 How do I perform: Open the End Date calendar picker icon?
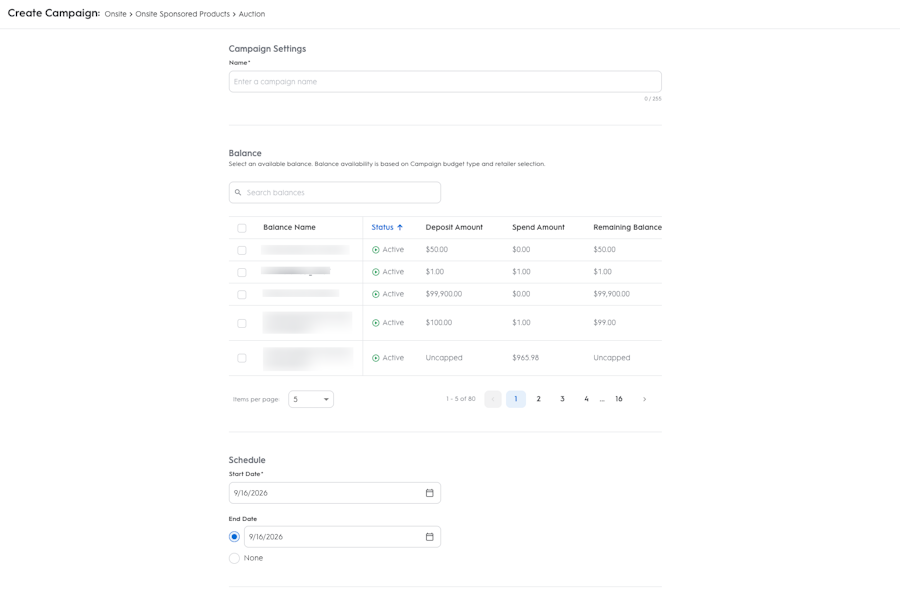pyautogui.click(x=429, y=537)
